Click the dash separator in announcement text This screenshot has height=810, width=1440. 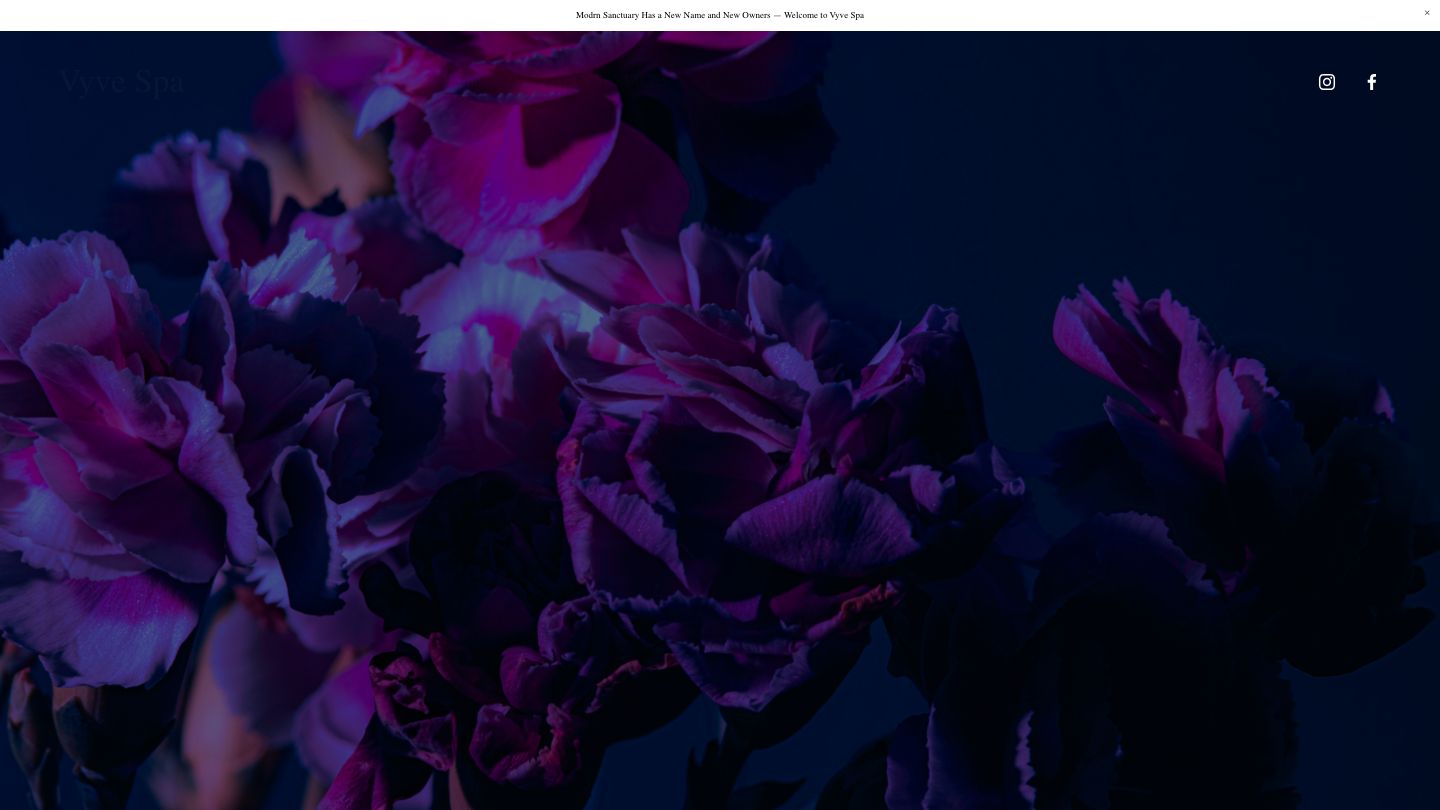coord(777,15)
